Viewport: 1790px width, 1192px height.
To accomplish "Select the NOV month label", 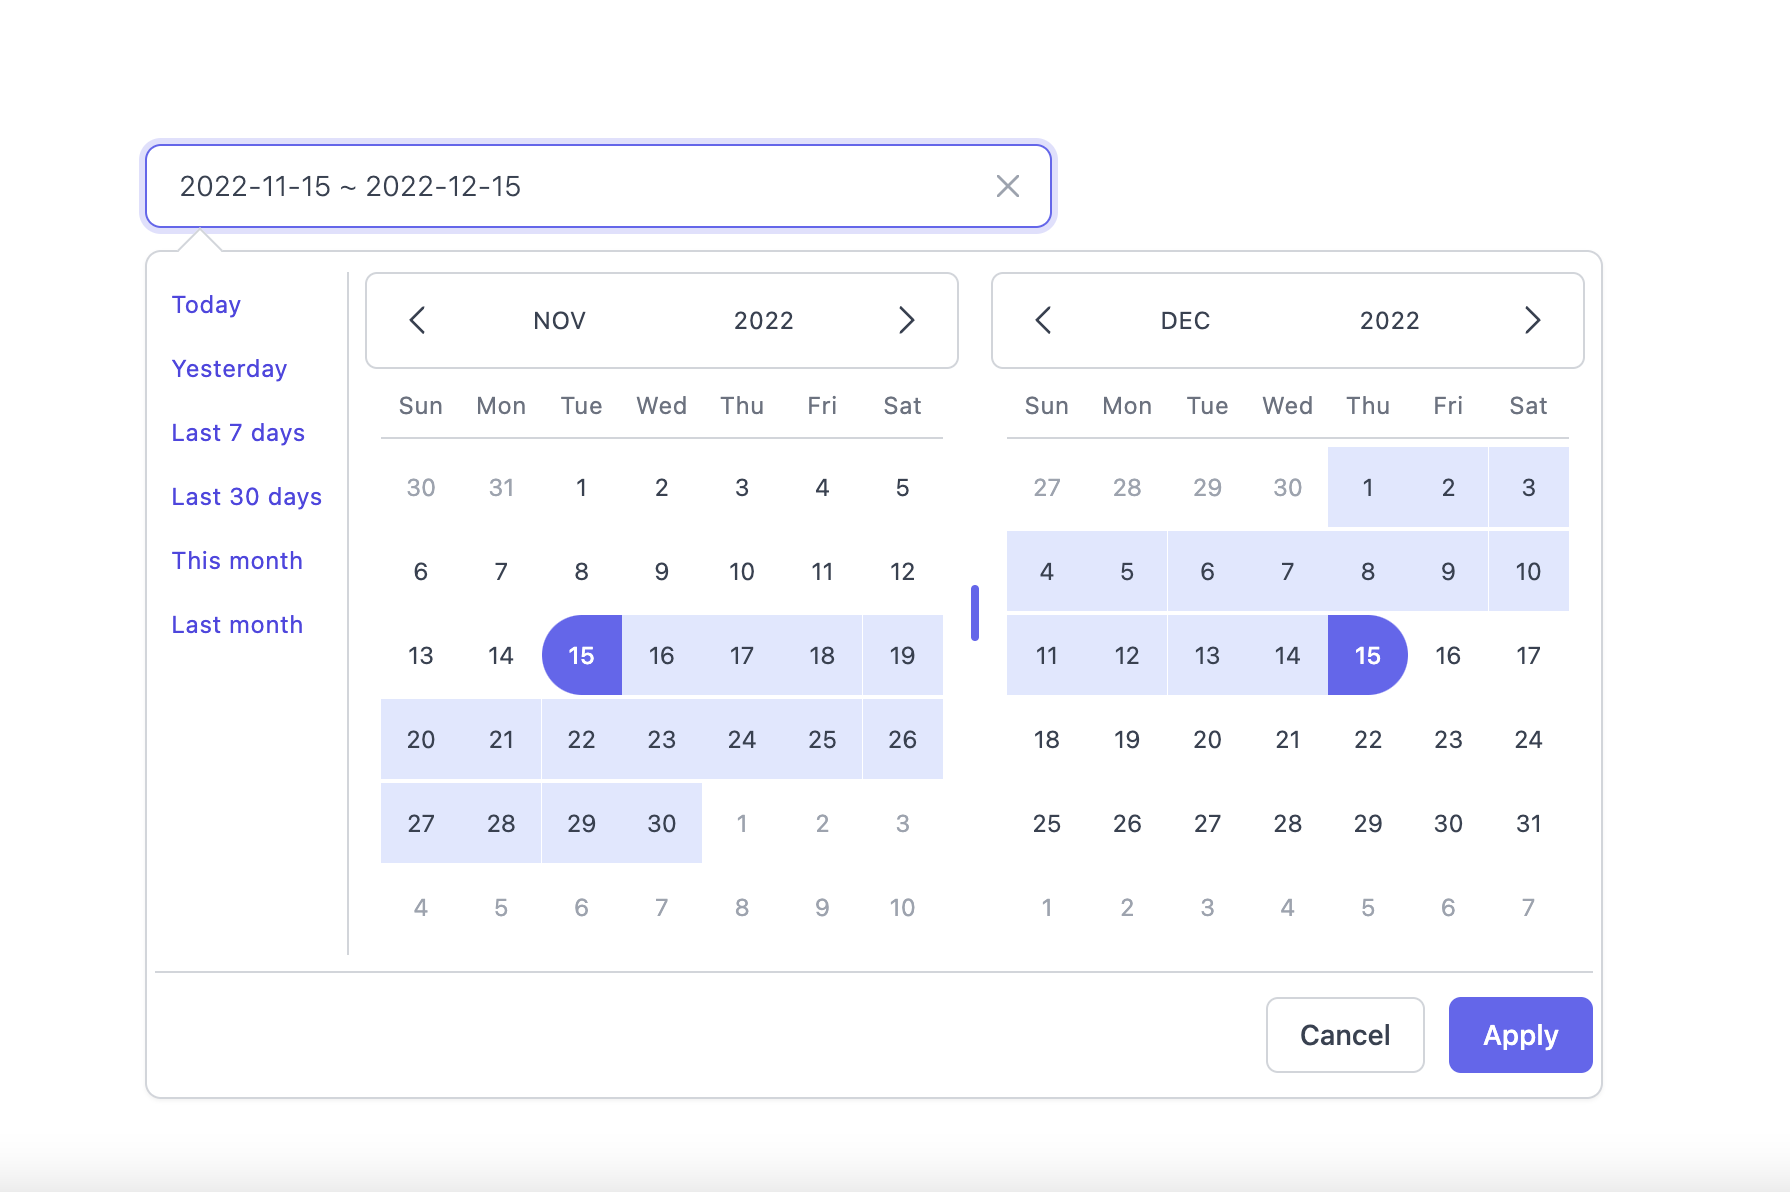I will coord(559,320).
